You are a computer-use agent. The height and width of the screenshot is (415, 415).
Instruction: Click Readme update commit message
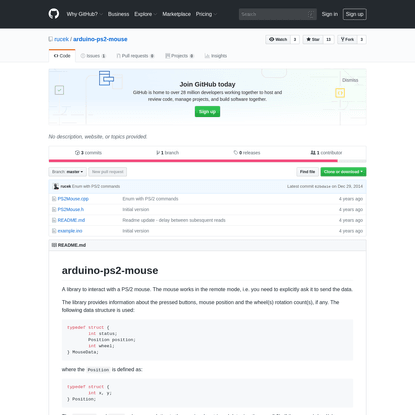pyautogui.click(x=174, y=220)
